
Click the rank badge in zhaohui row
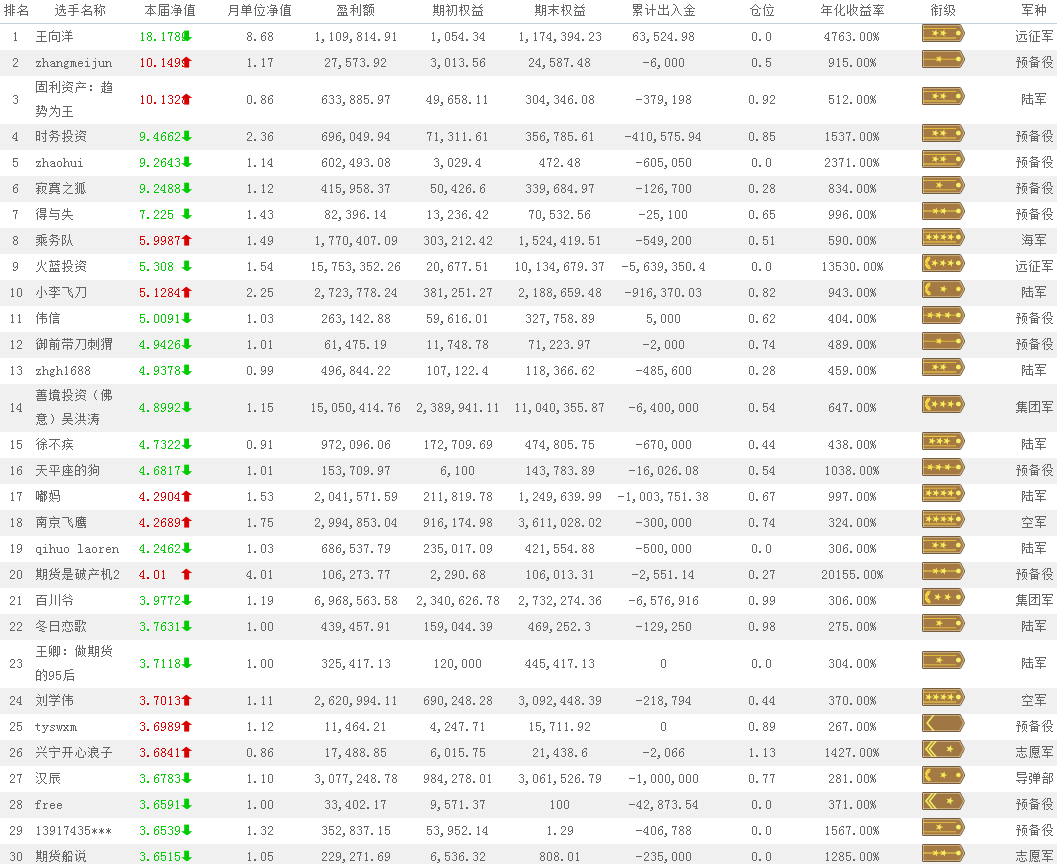pos(942,160)
